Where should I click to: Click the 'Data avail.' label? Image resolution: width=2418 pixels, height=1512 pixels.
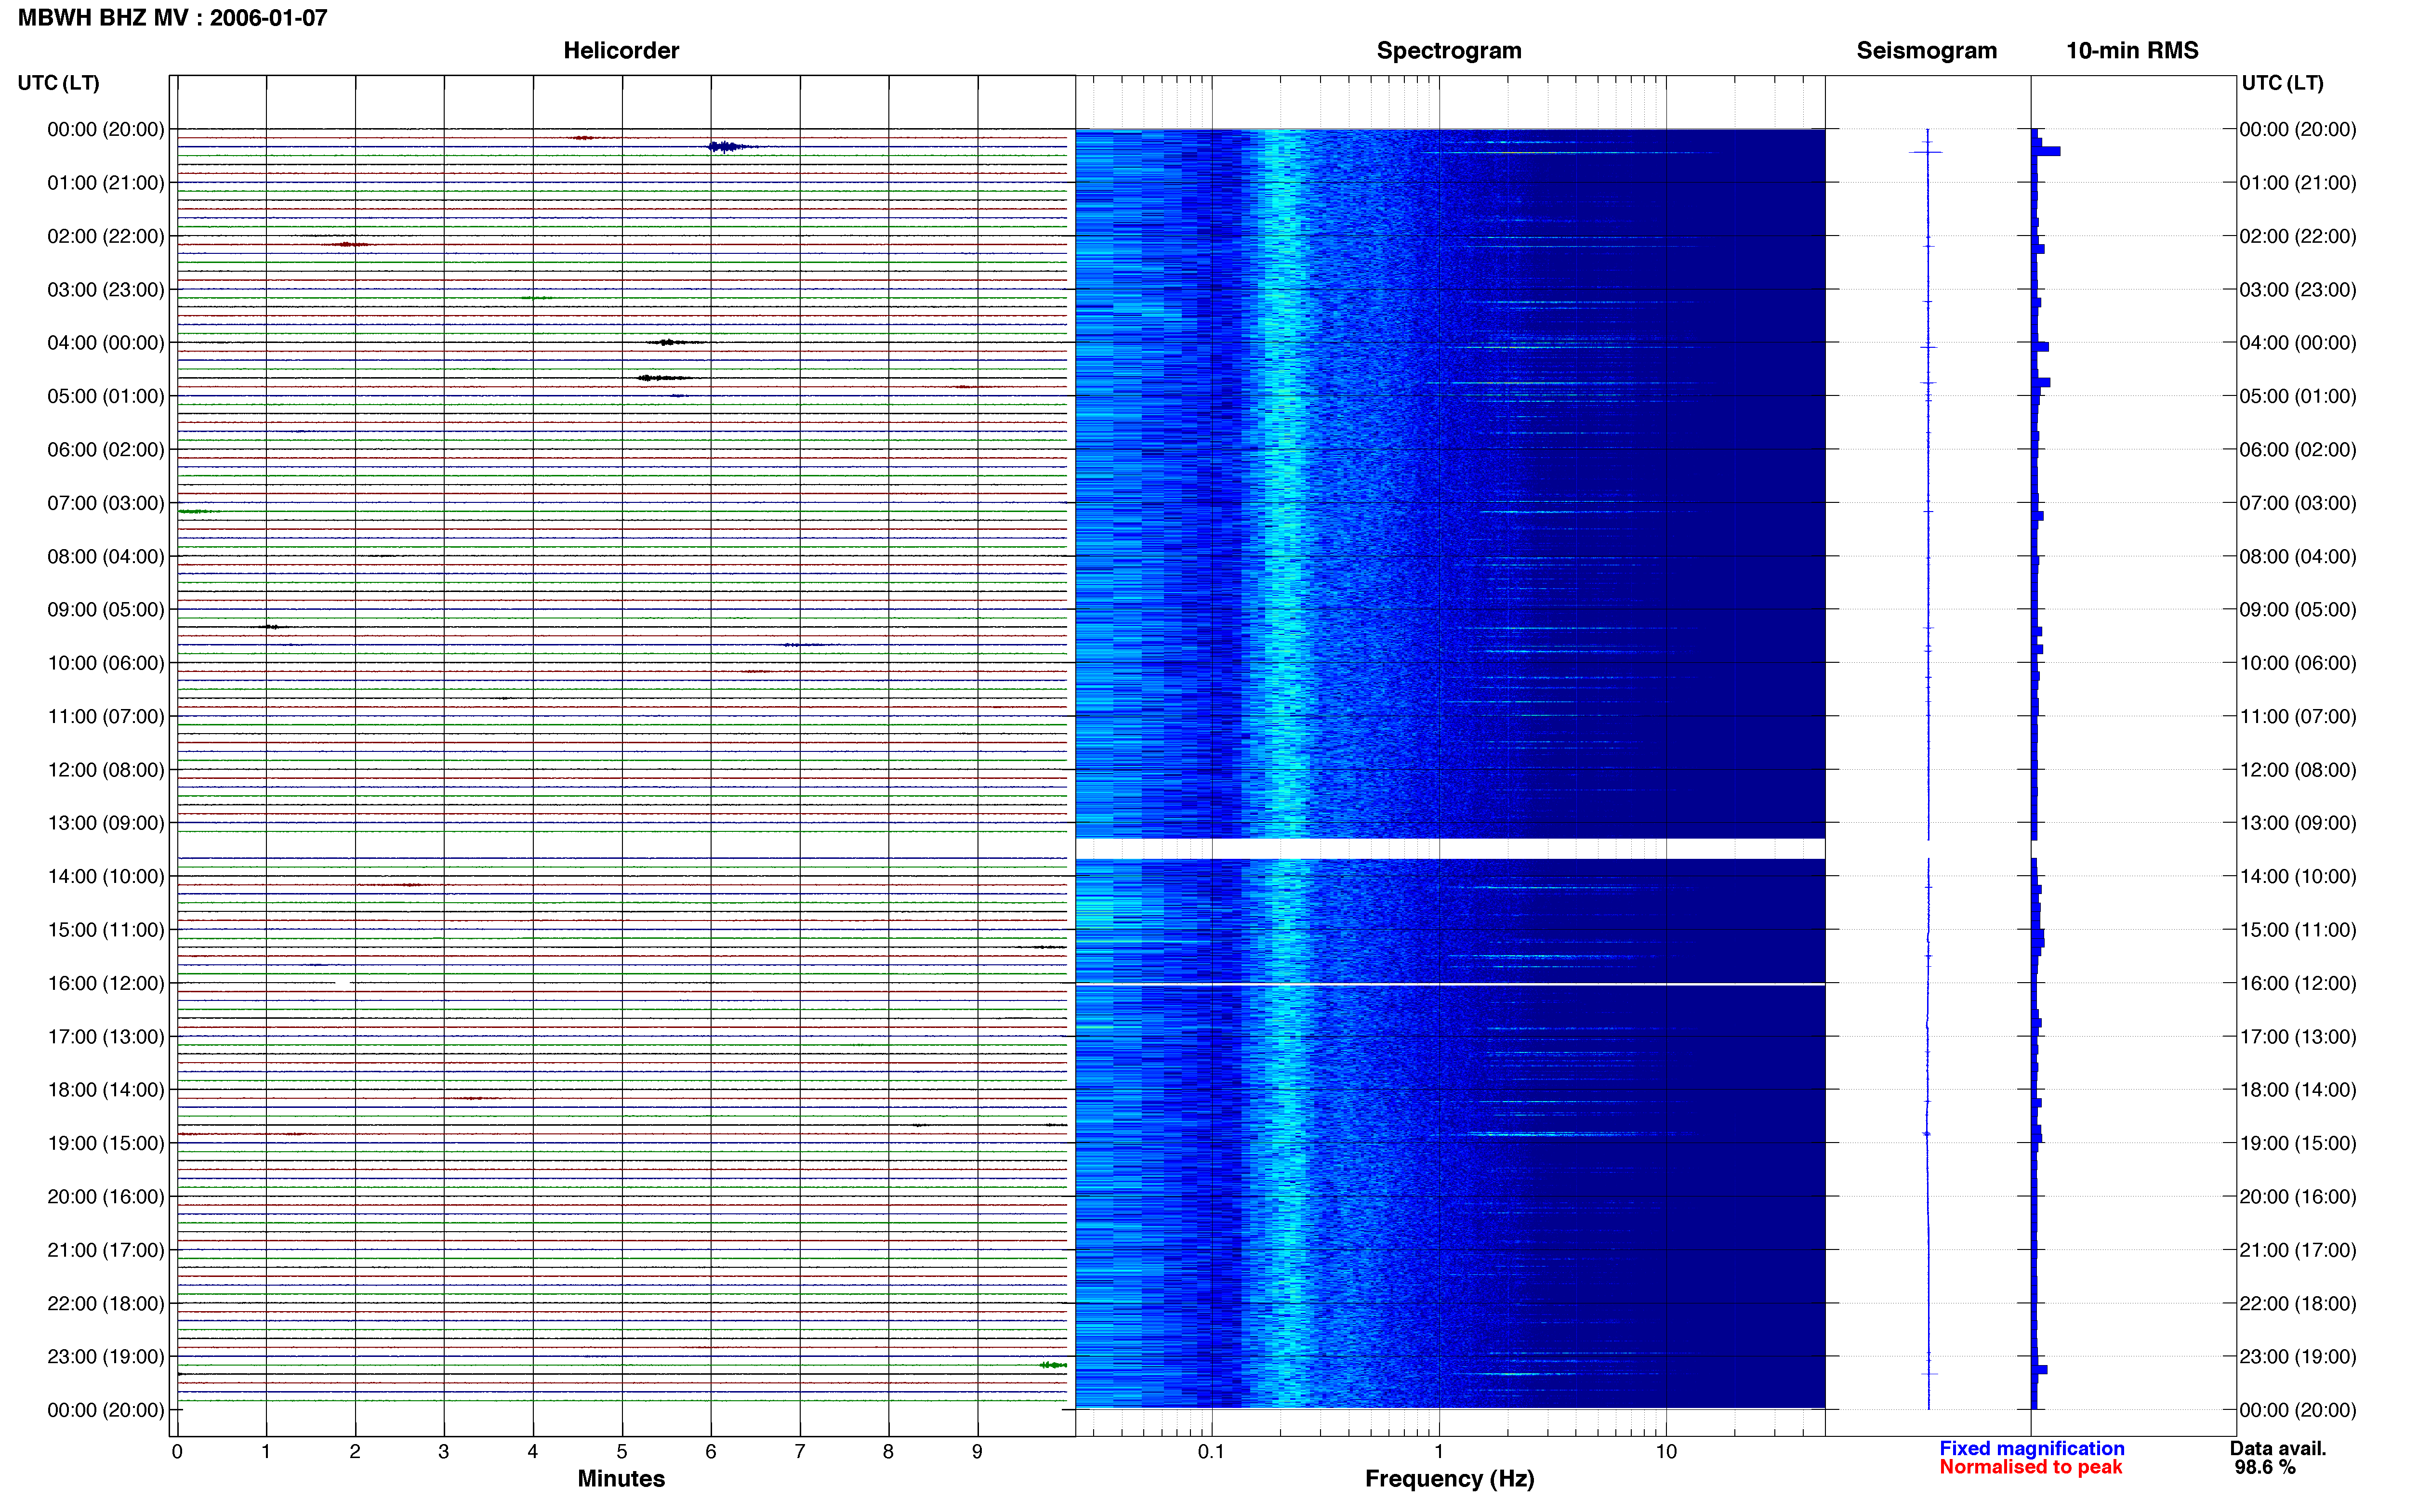pos(2278,1448)
